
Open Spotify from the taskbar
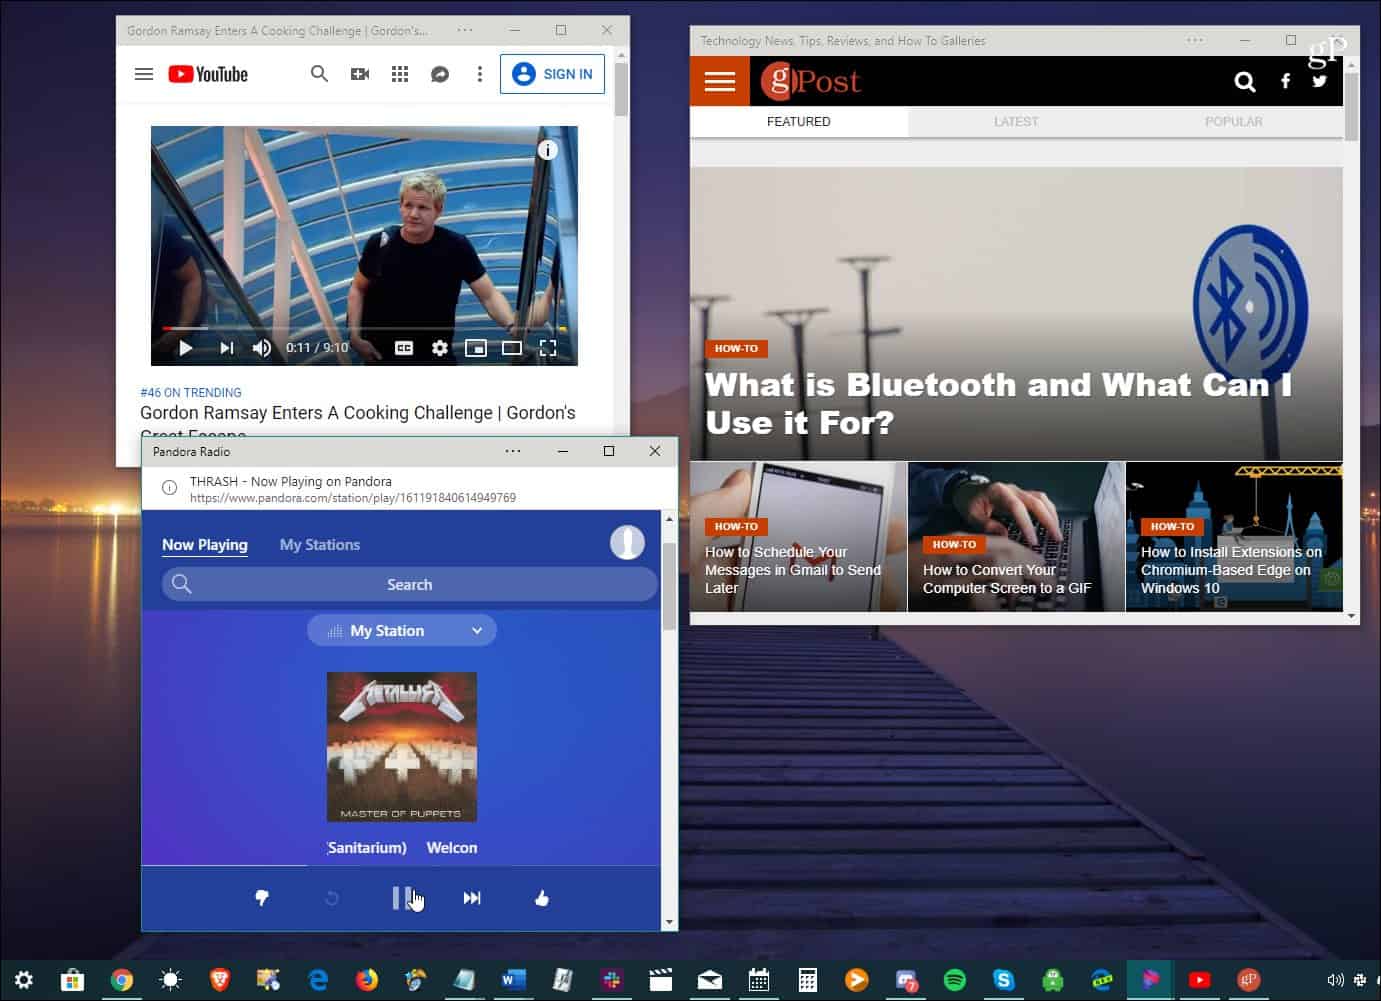pos(955,980)
